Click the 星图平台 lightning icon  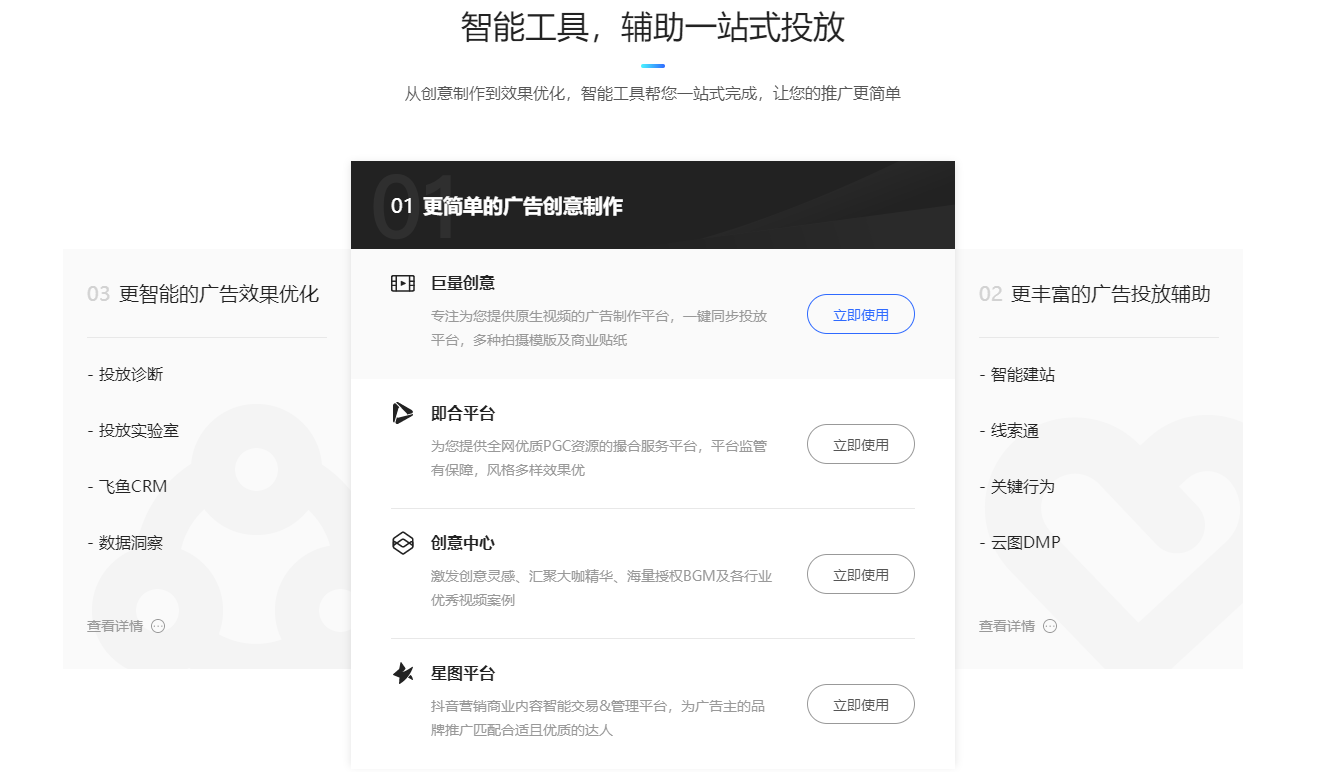(402, 673)
